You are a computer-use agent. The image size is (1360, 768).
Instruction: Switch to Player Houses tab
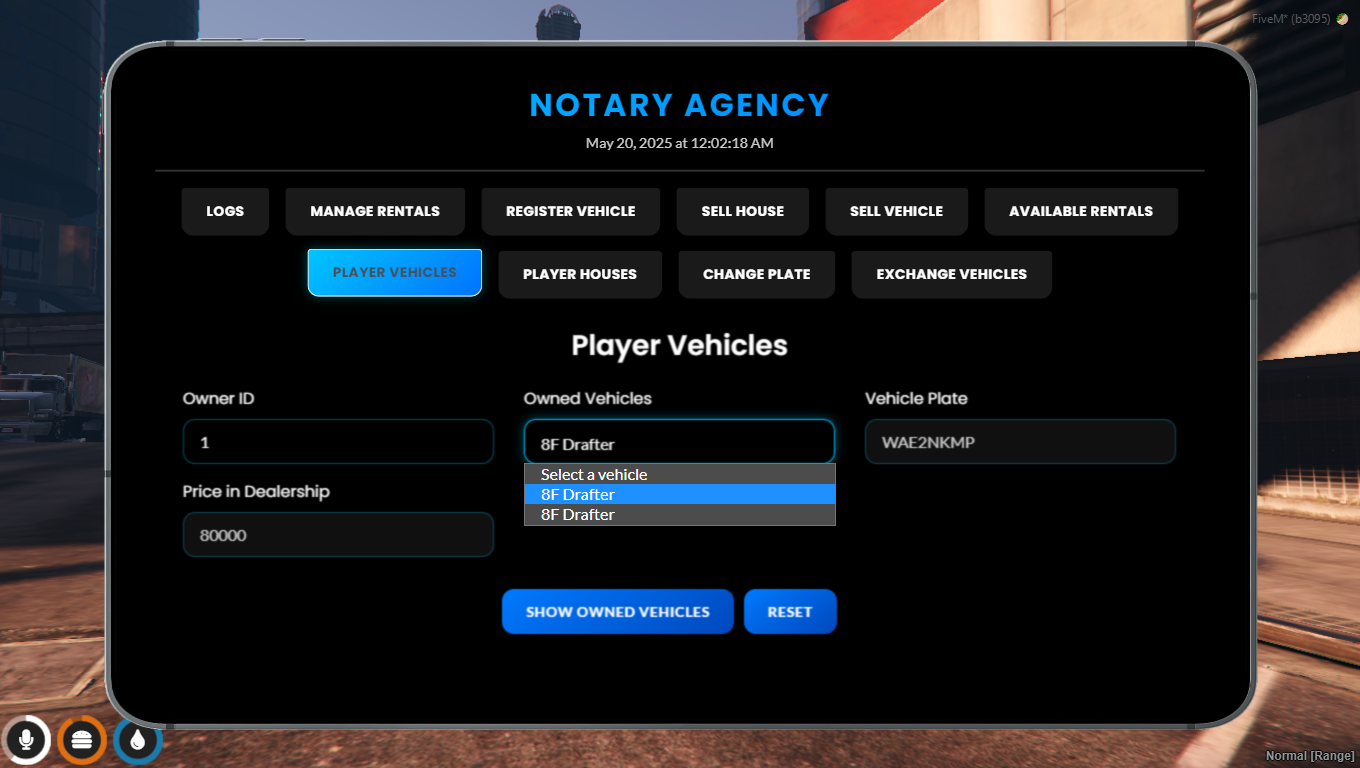[x=580, y=274]
